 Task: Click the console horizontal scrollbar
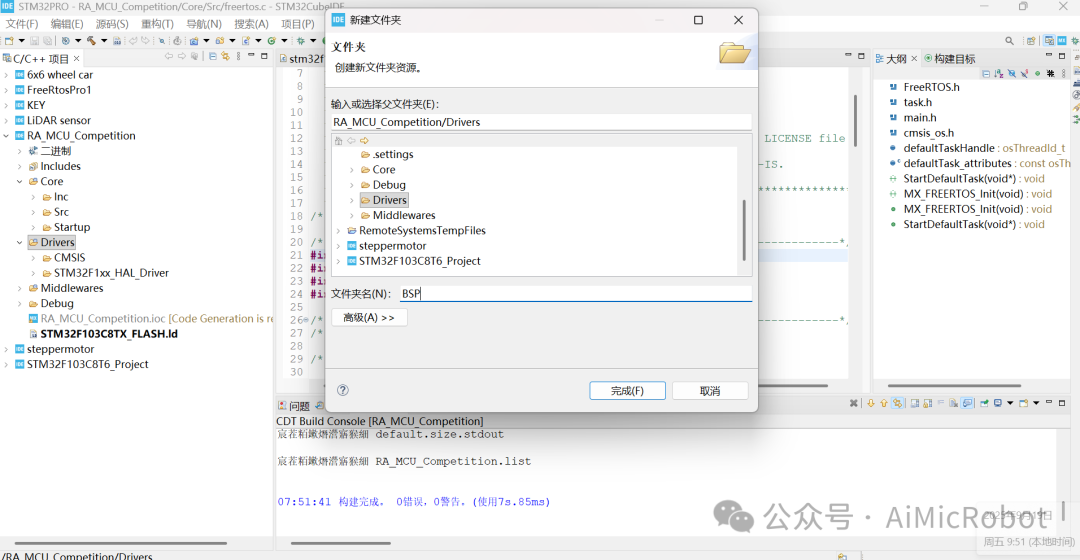[x=340, y=543]
